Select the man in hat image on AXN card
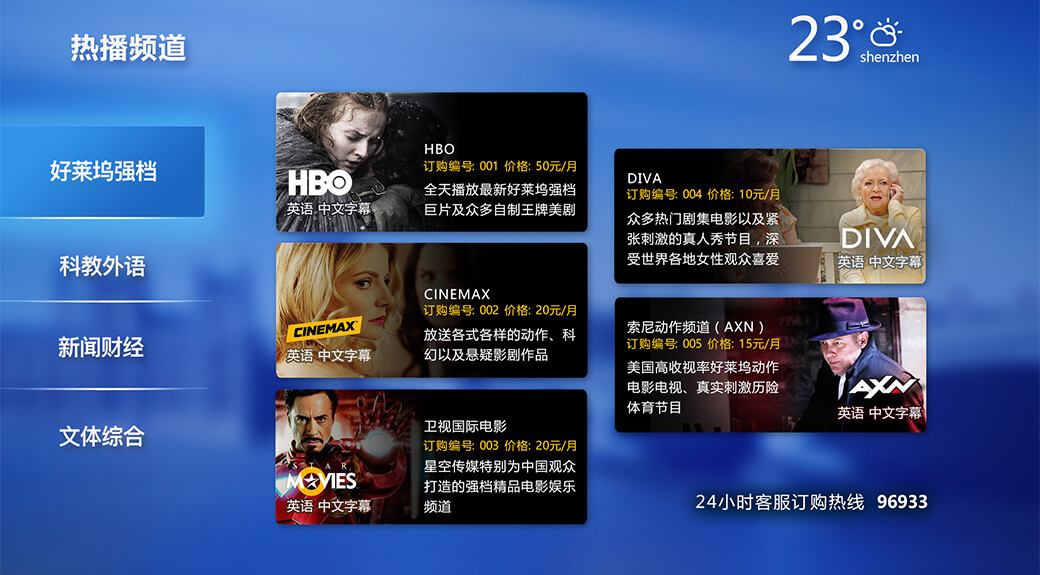Image resolution: width=1040 pixels, height=575 pixels. [x=862, y=365]
